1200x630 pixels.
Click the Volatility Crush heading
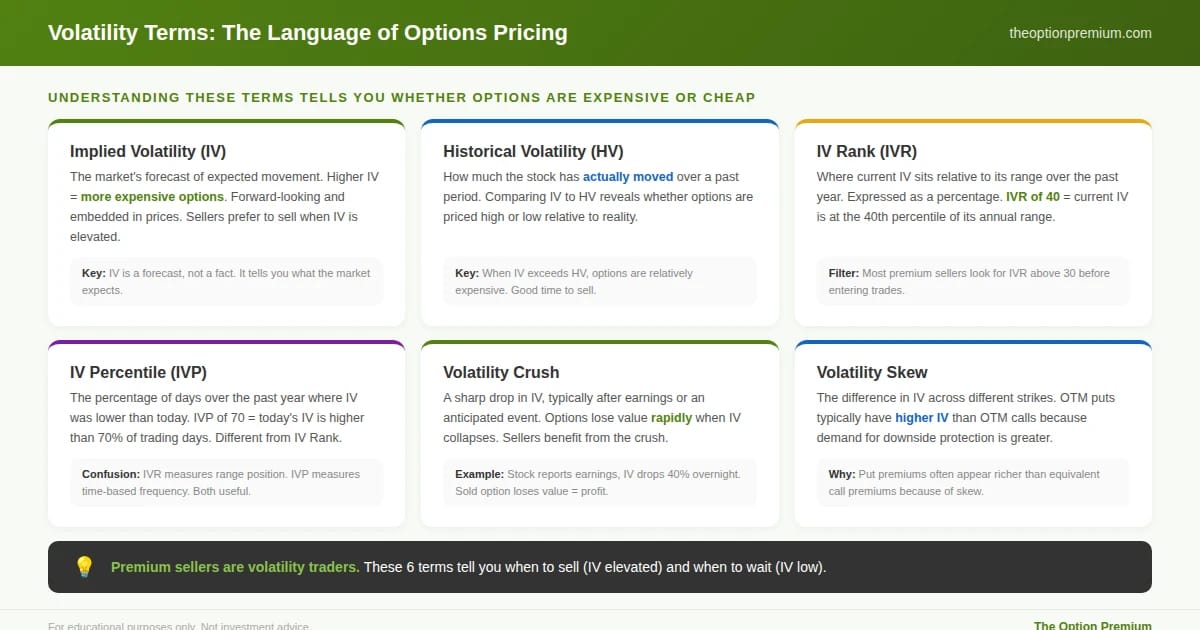(x=501, y=372)
